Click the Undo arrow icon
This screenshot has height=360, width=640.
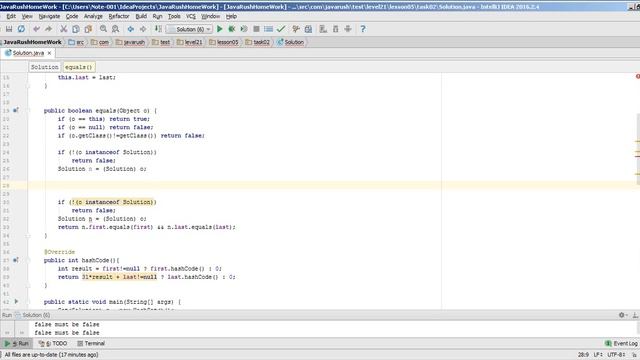pyautogui.click(x=36, y=29)
